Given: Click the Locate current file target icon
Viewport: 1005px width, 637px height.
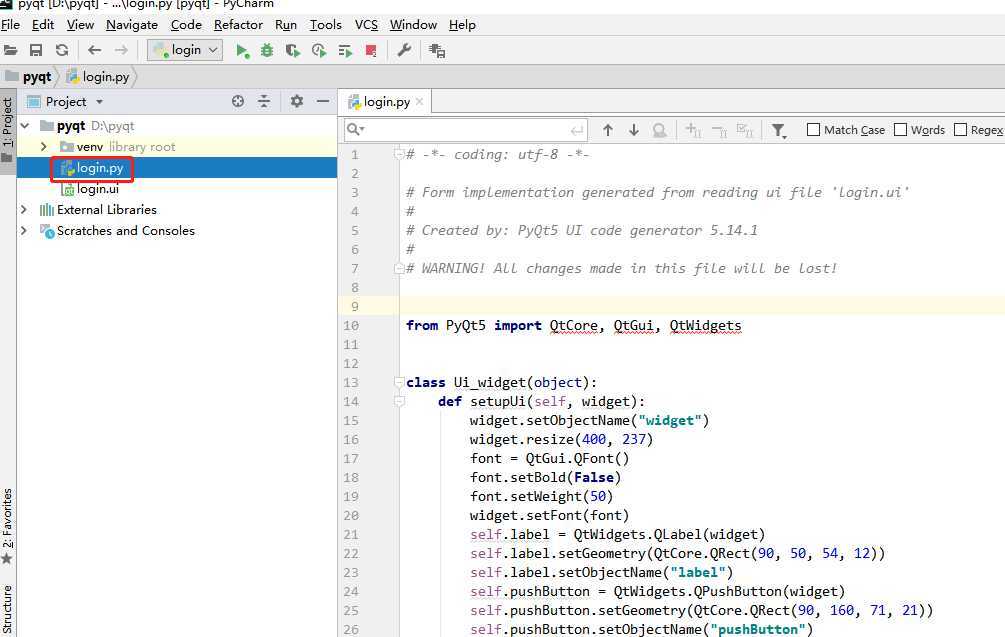Looking at the screenshot, I should pos(238,101).
